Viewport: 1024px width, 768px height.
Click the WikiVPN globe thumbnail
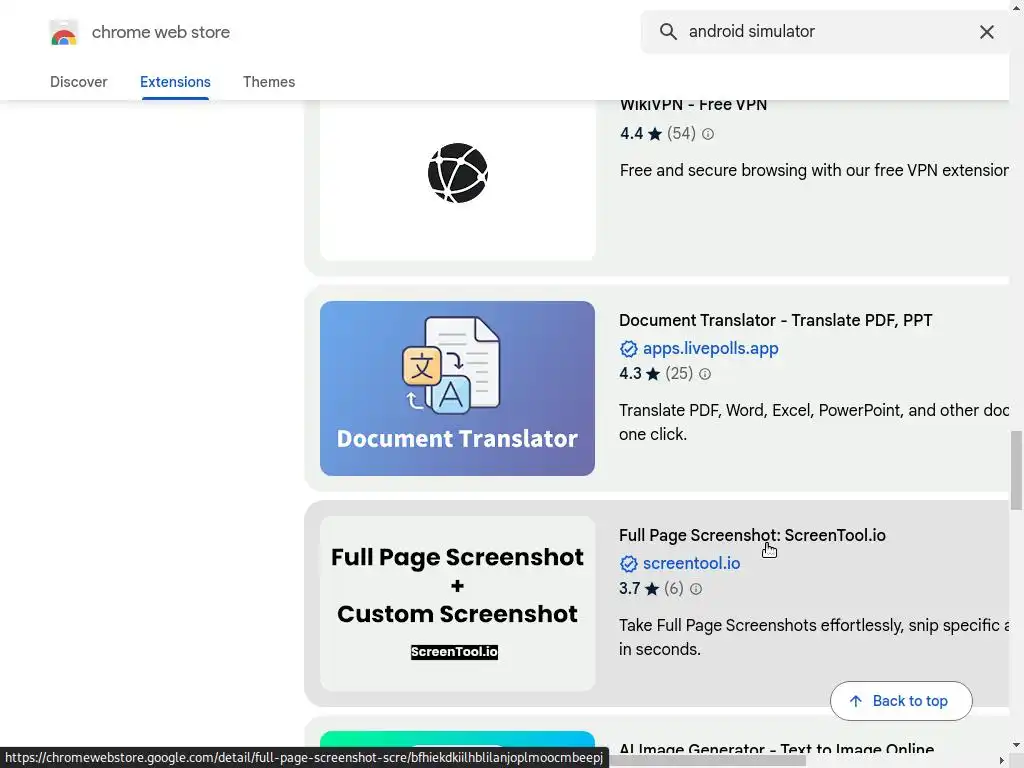[x=458, y=173]
